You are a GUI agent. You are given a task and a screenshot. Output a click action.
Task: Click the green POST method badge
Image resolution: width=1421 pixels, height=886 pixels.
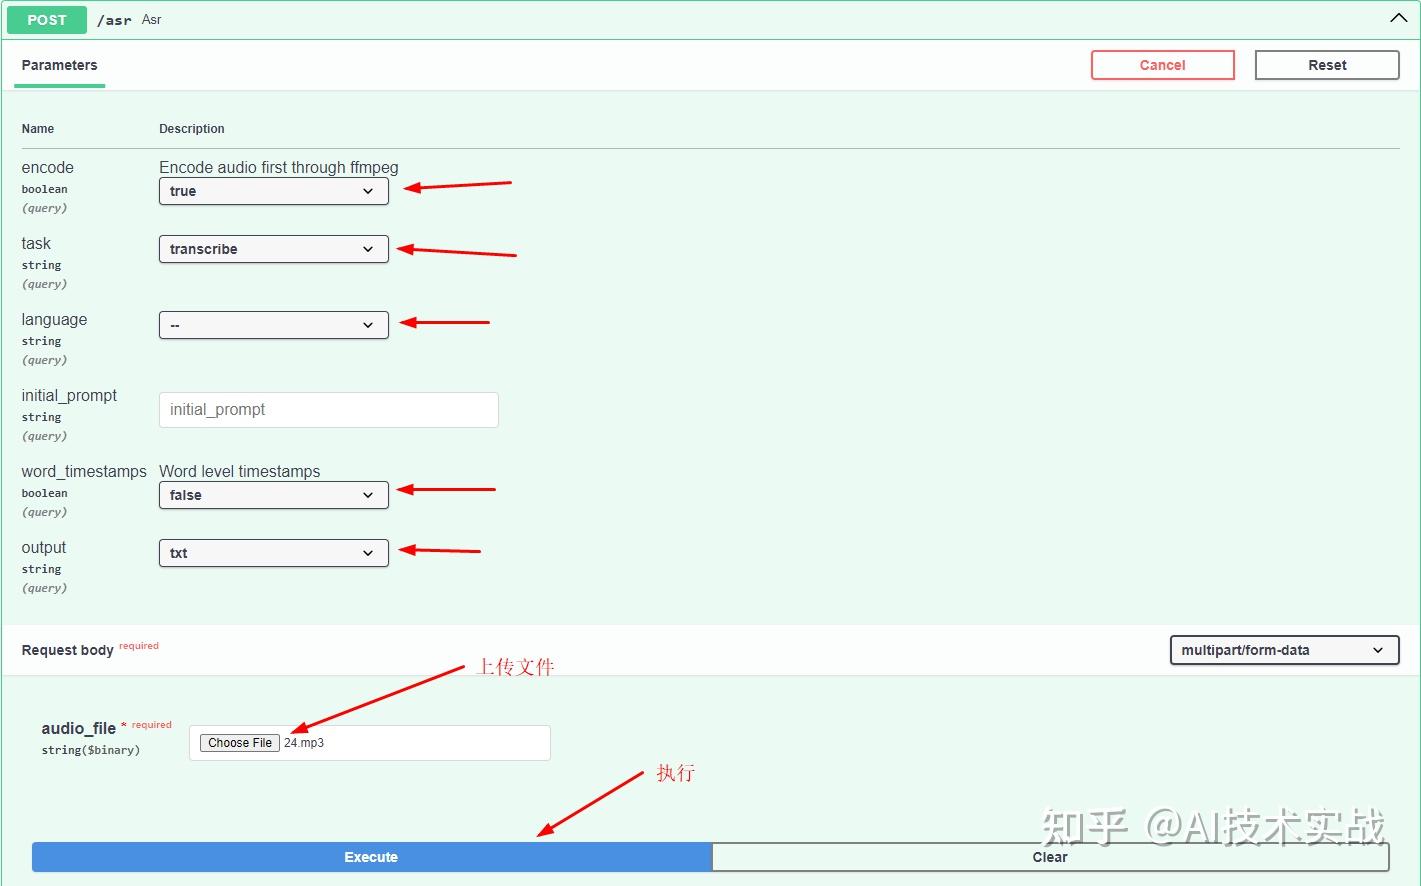point(46,19)
